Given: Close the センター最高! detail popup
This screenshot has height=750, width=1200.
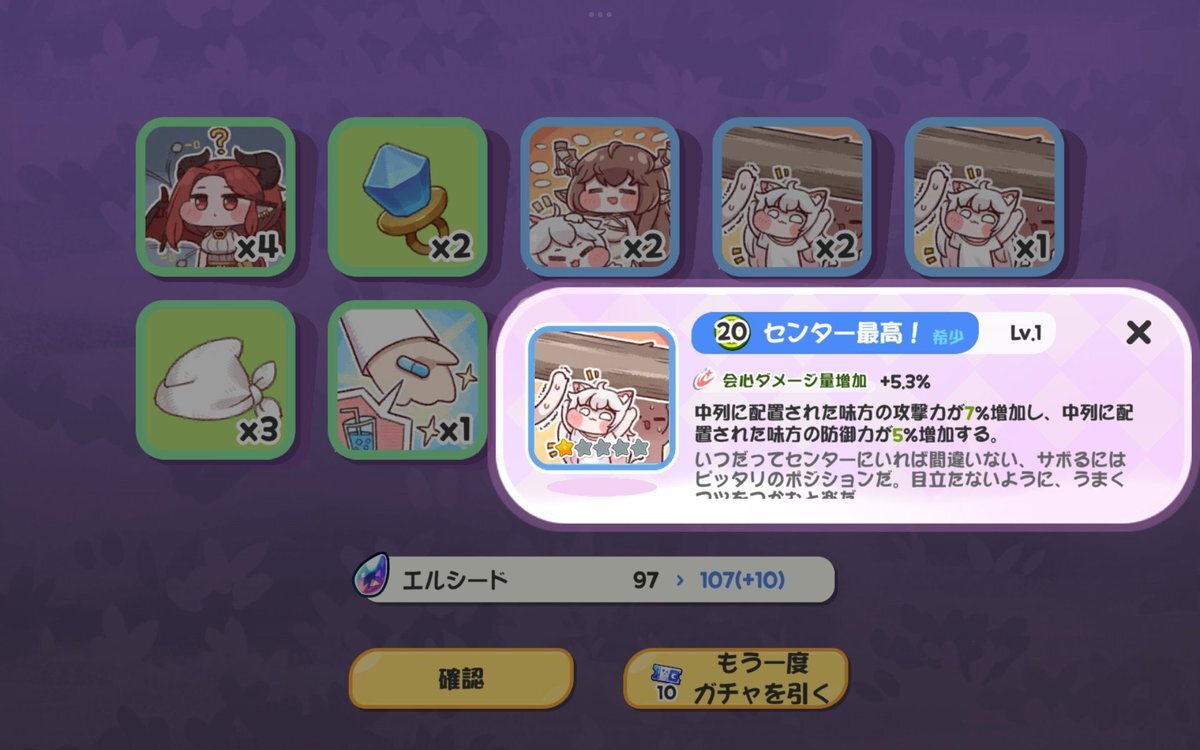Looking at the screenshot, I should coord(1138,332).
